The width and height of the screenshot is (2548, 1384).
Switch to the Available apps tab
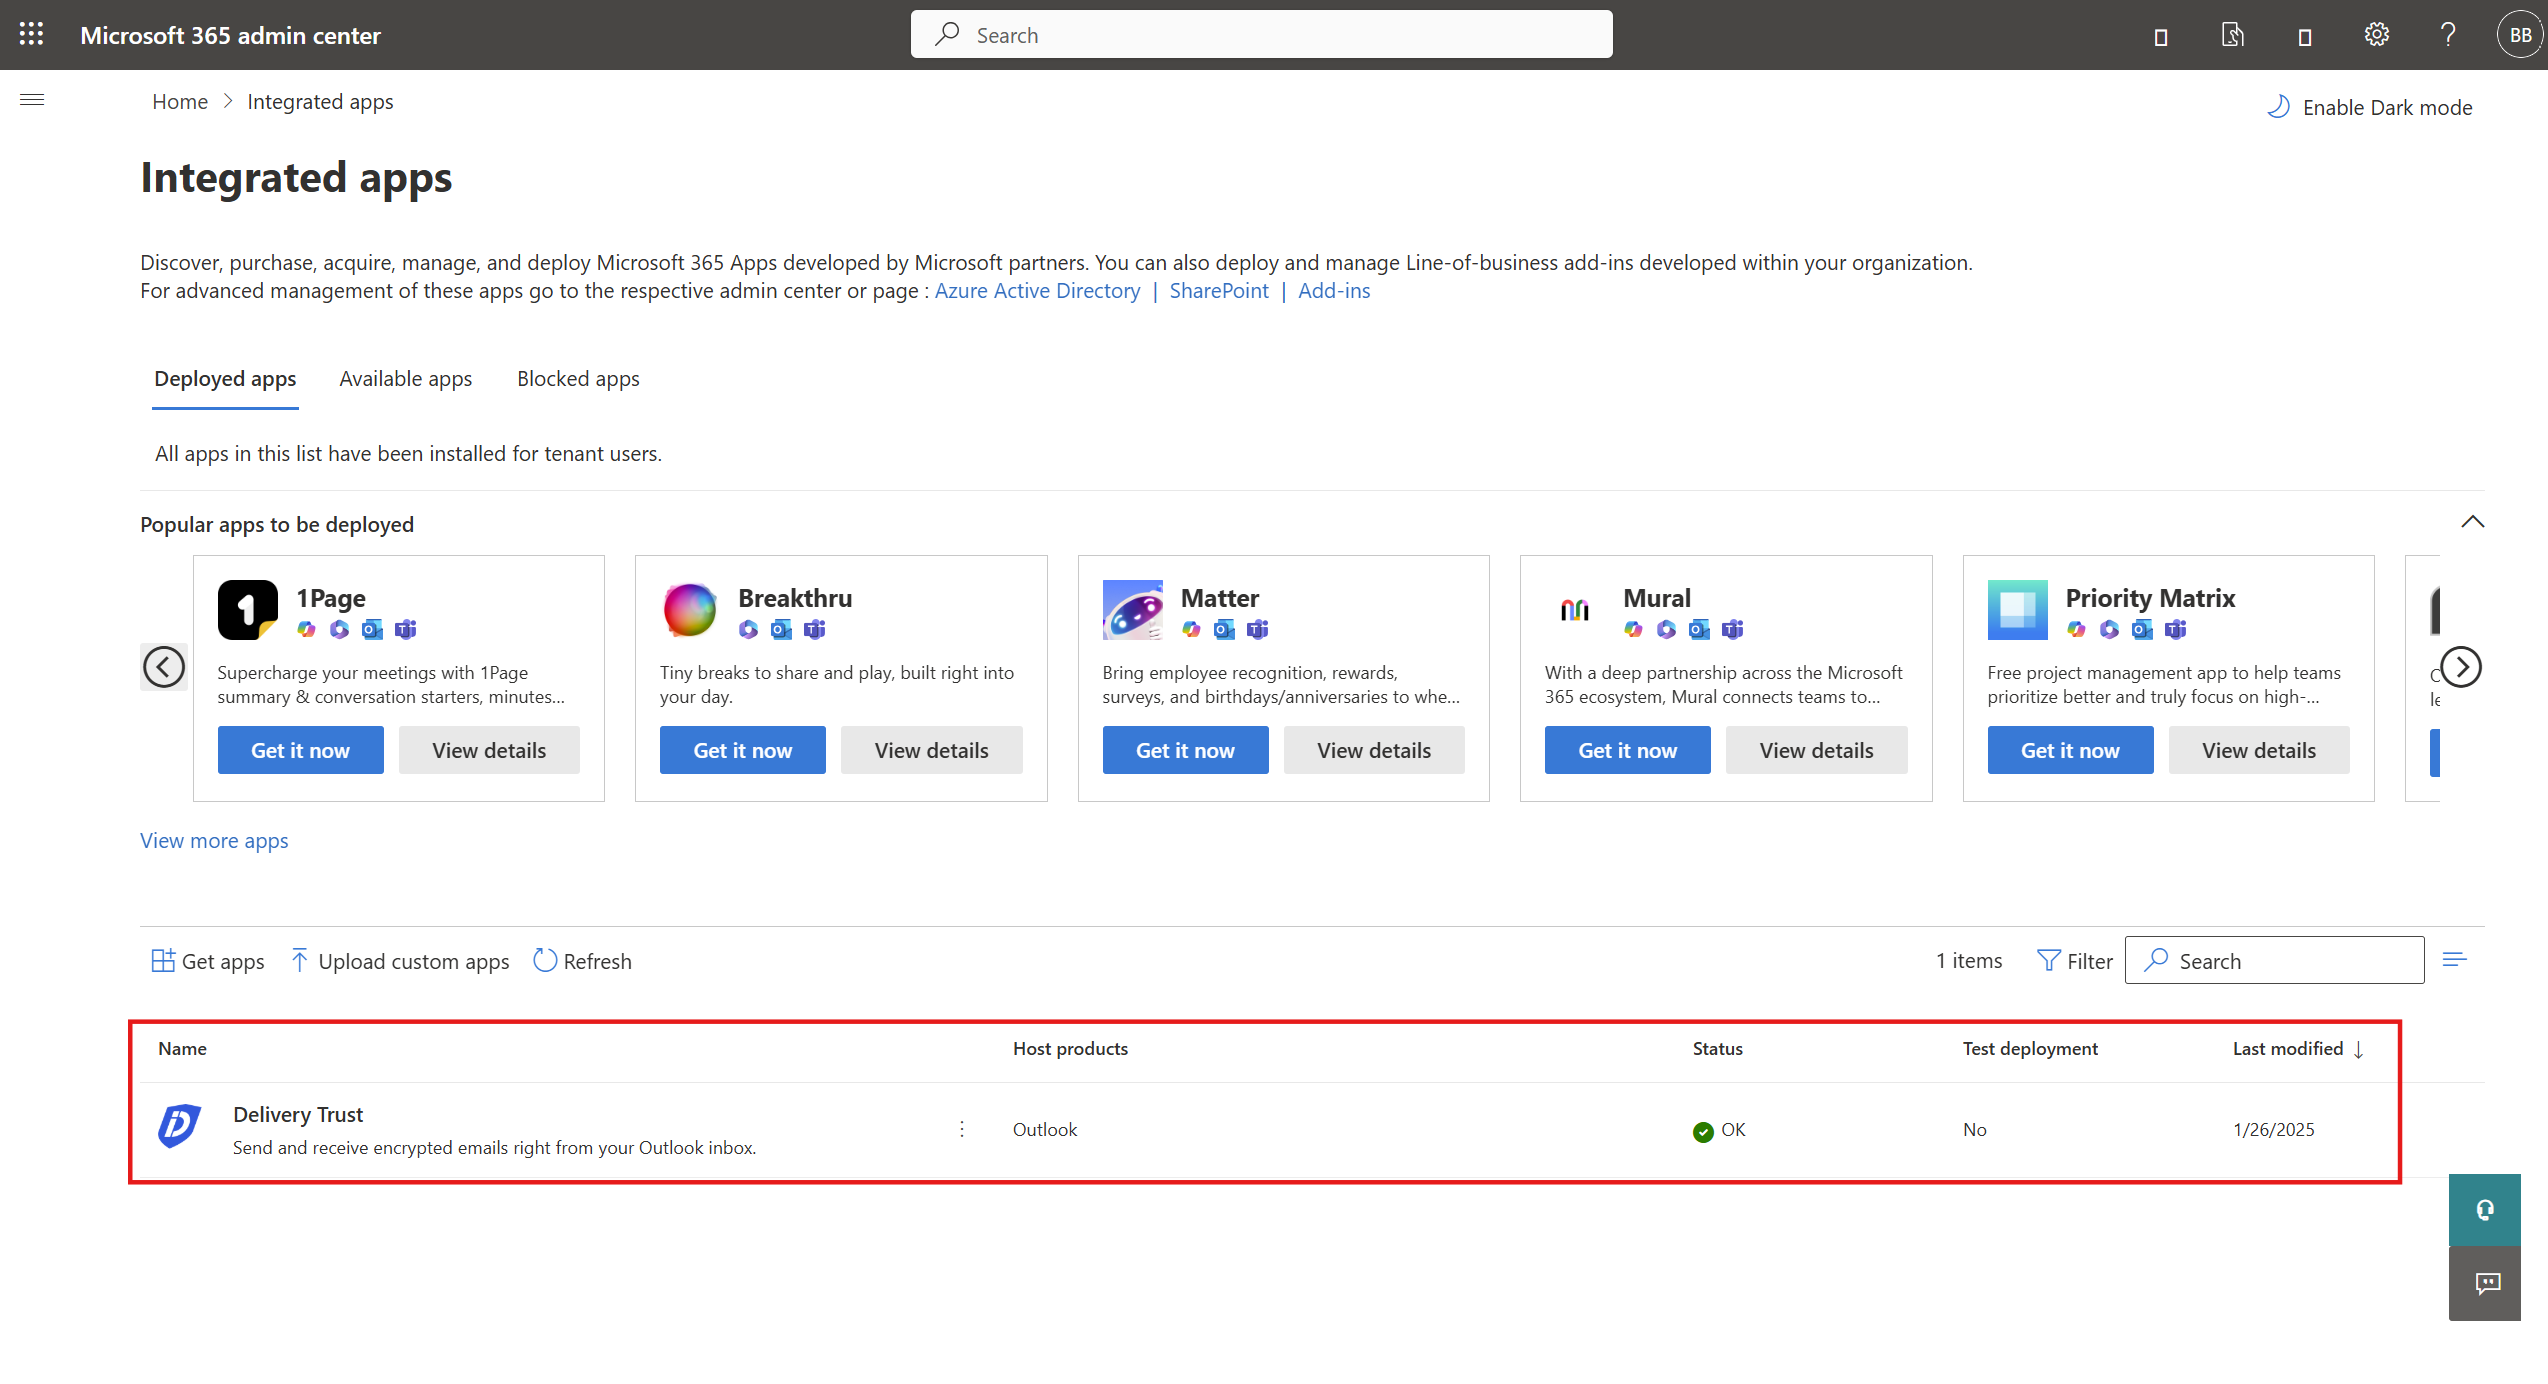[406, 379]
